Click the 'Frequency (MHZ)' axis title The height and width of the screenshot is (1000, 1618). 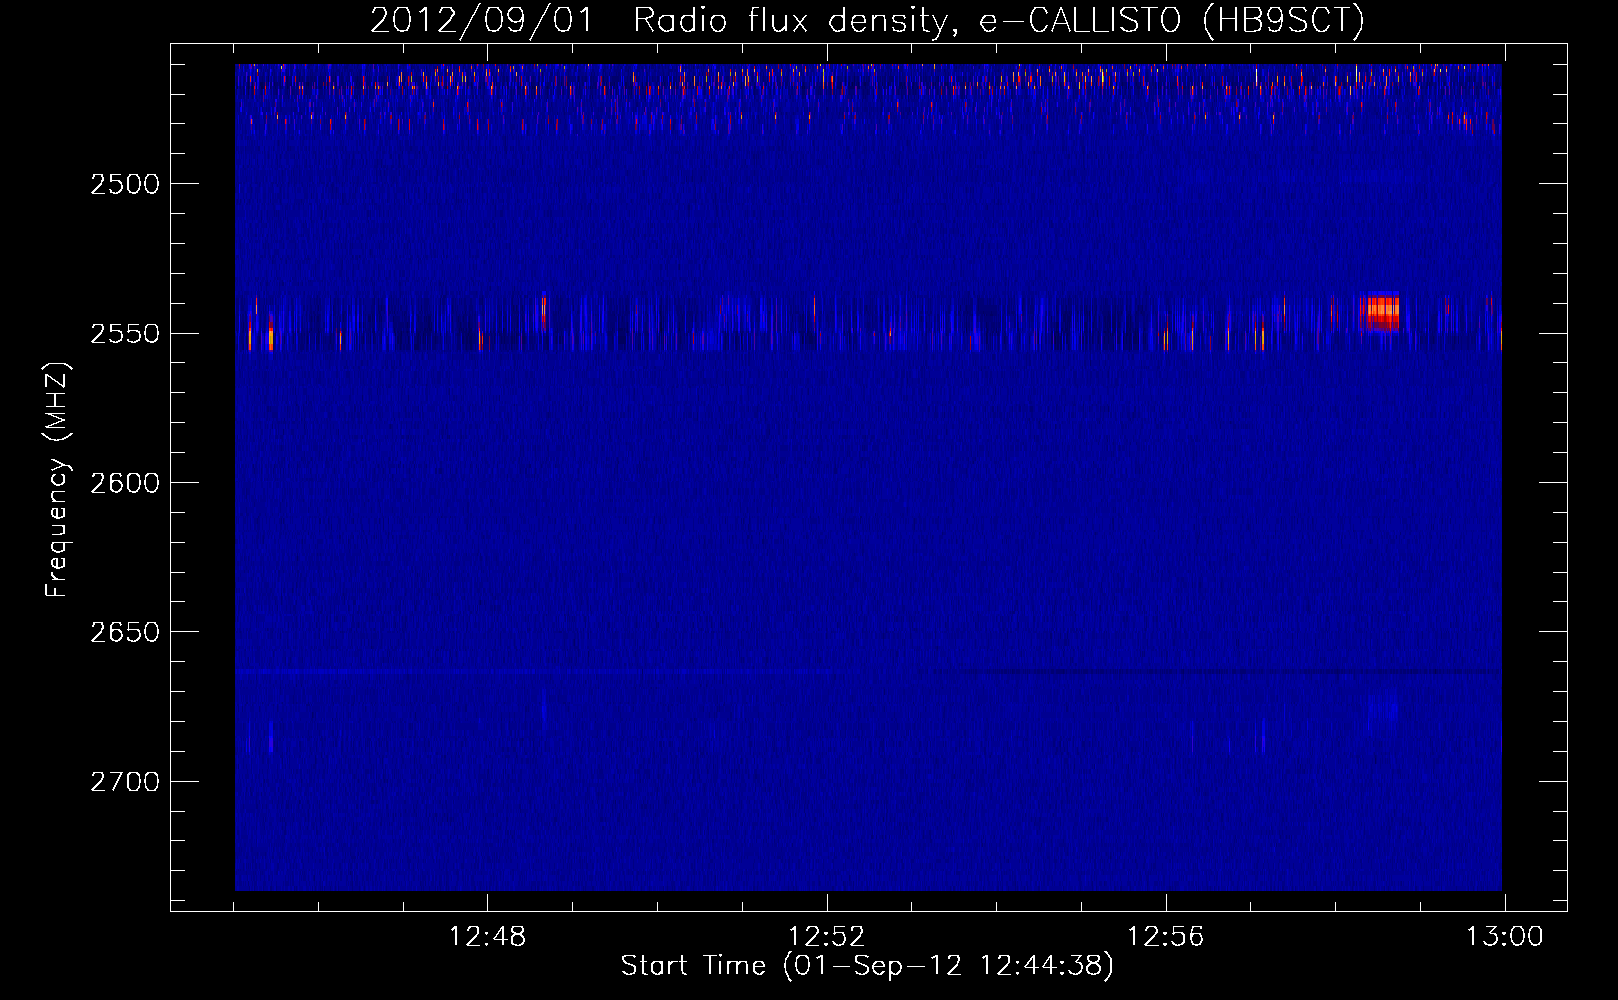pos(57,480)
